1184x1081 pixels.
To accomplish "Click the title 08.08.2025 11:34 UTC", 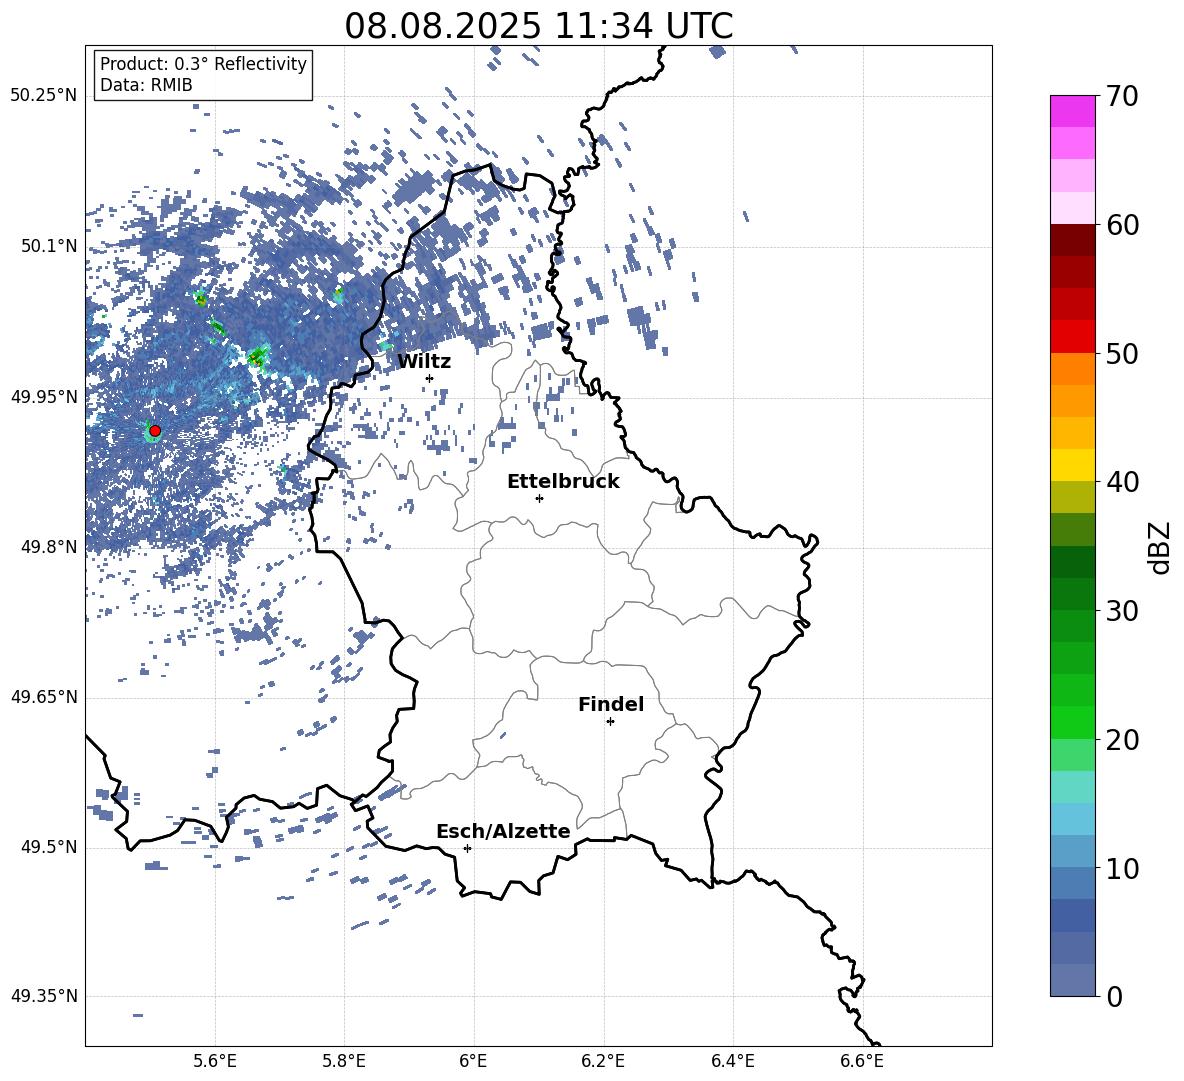I will pyautogui.click(x=539, y=26).
